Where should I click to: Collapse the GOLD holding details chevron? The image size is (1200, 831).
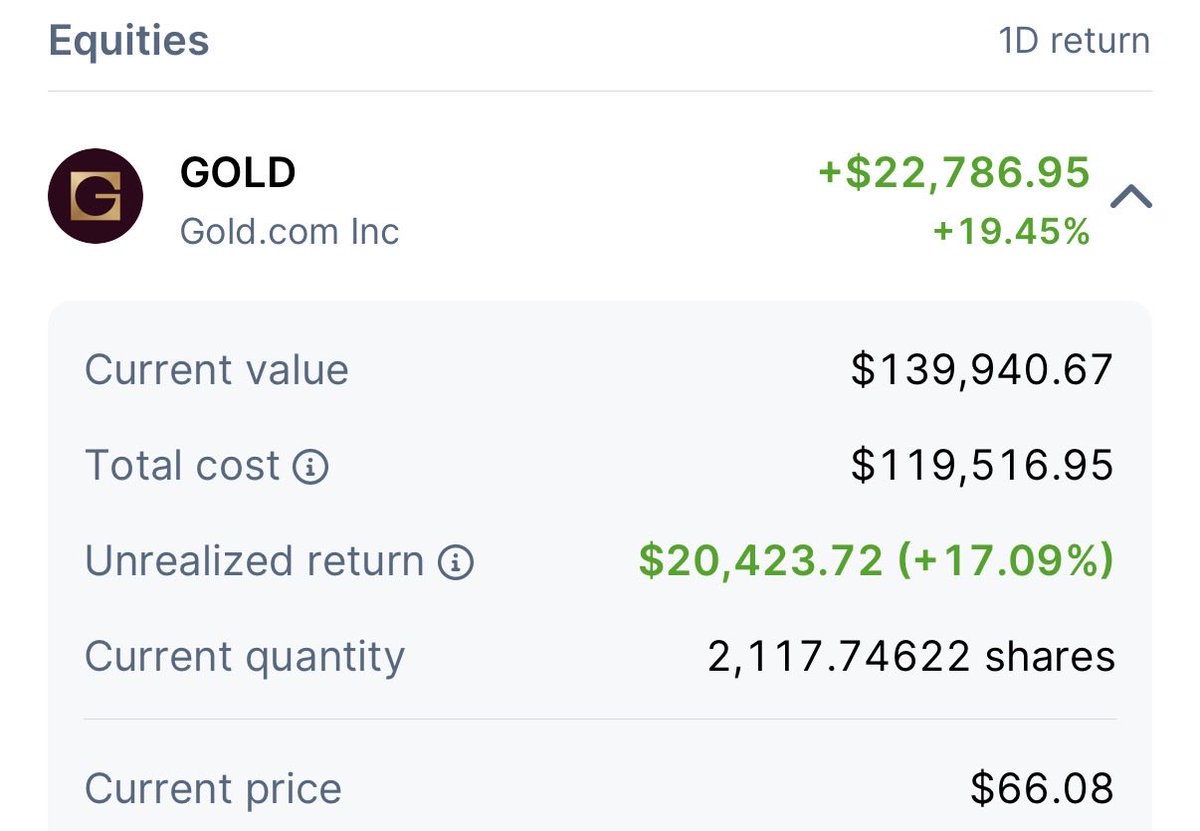[1132, 198]
